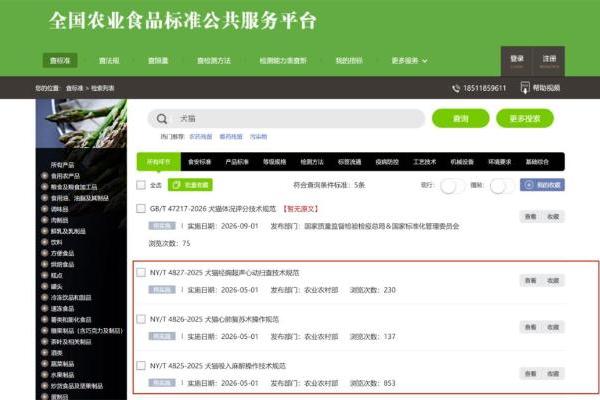This screenshot has width=600, height=400.
Task: Switch to the 检测方法 tab
Action: 312,162
